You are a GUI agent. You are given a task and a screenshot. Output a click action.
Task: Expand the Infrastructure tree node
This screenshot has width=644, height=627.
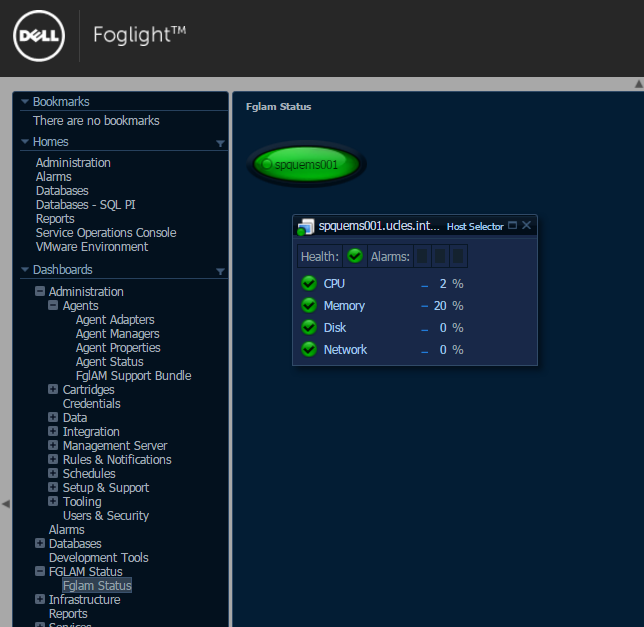pyautogui.click(x=40, y=599)
